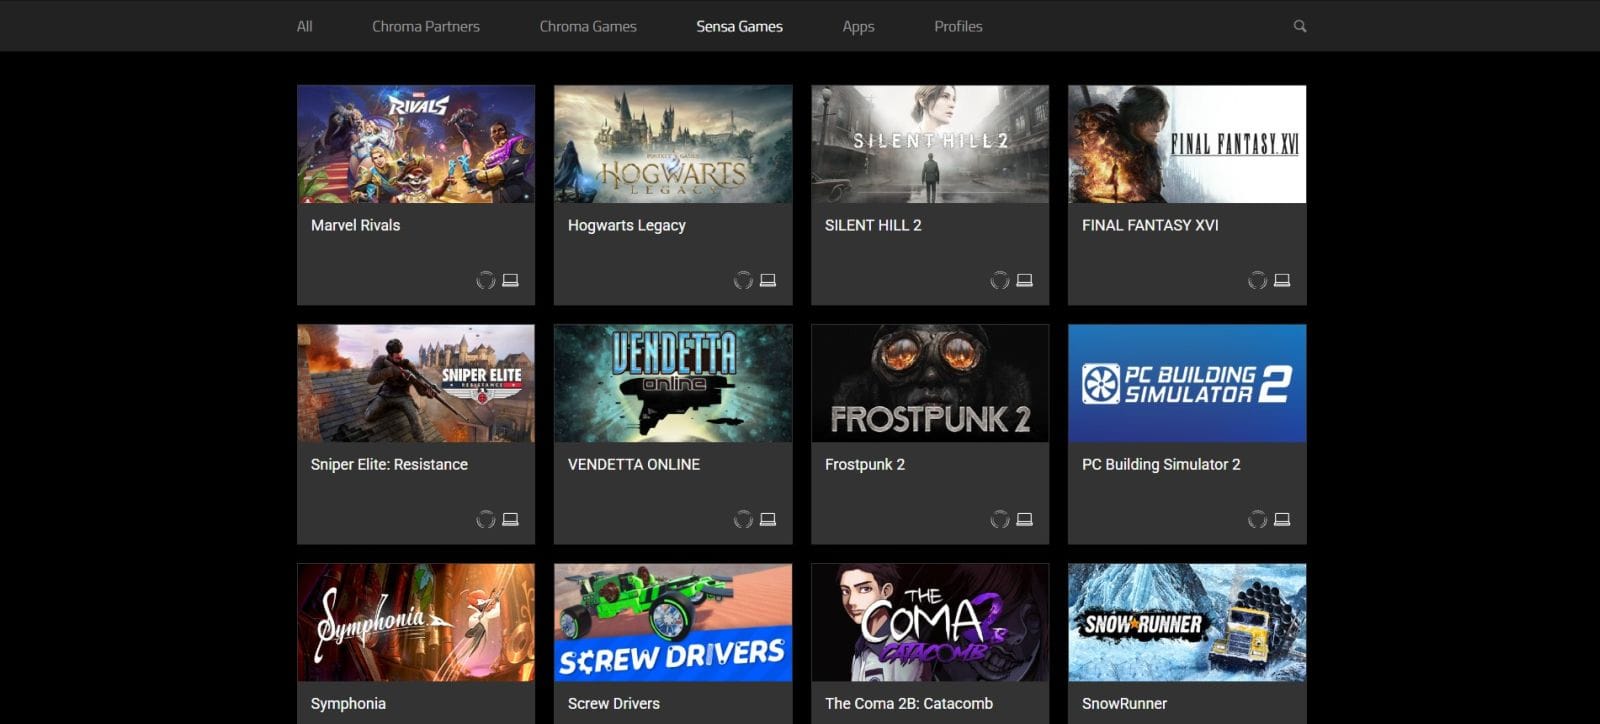Viewport: 1600px width, 724px height.
Task: Switch to the All tab
Action: [x=305, y=26]
